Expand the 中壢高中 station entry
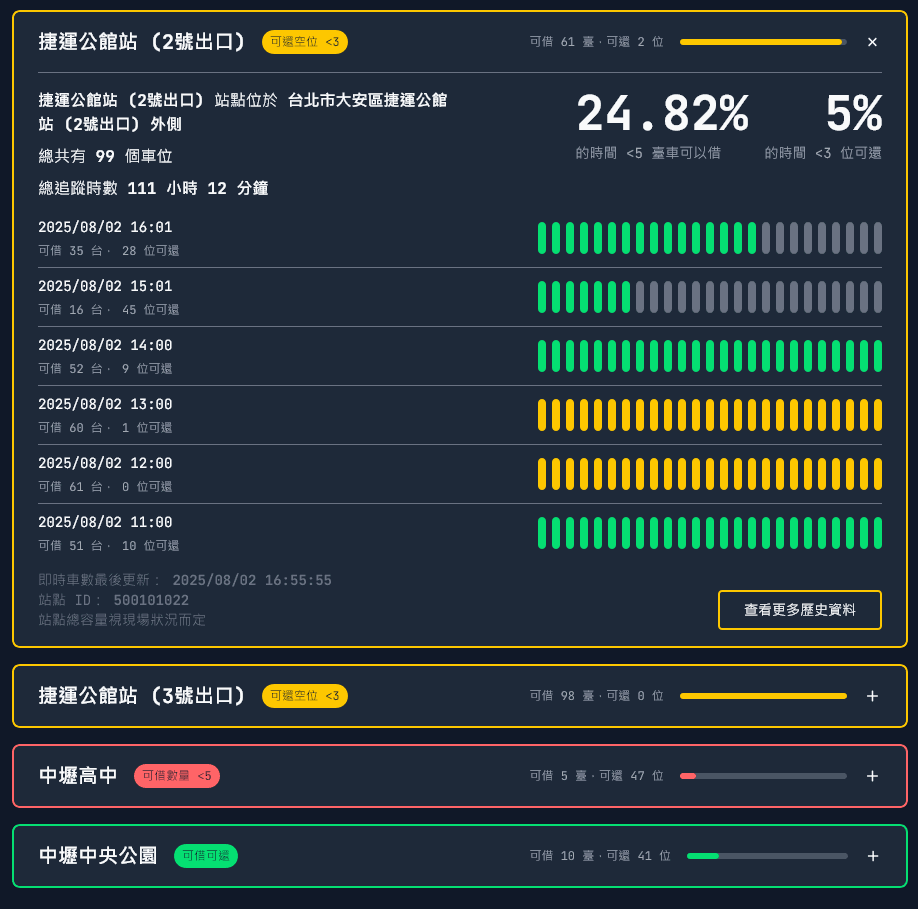The width and height of the screenshot is (918, 909). click(77, 776)
